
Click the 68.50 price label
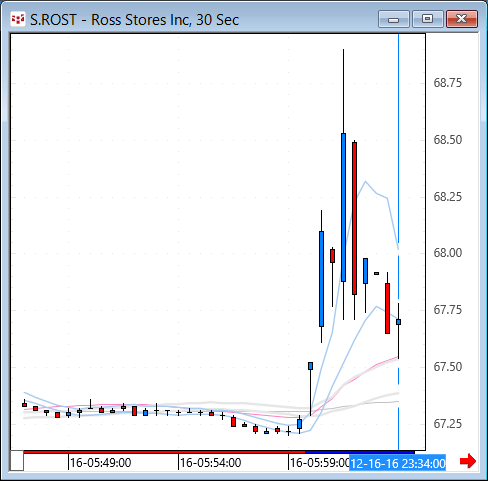(x=447, y=140)
